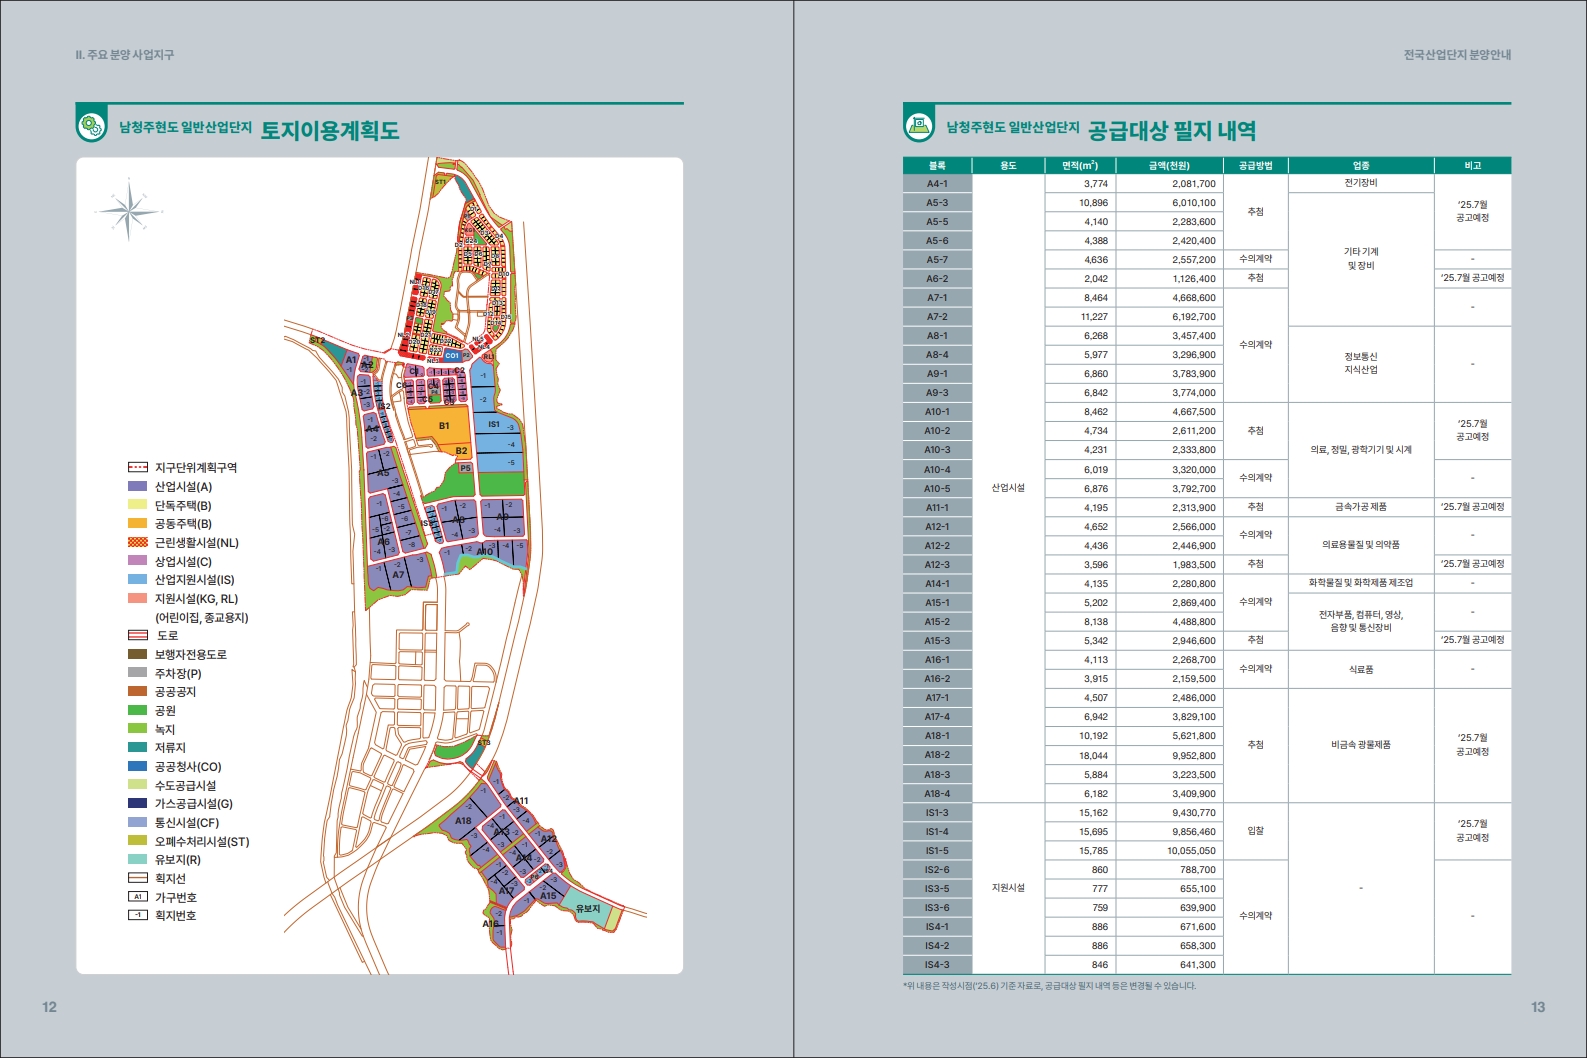Click the 입찰 supply method cell
Image resolution: width=1587 pixels, height=1058 pixels.
[1255, 831]
